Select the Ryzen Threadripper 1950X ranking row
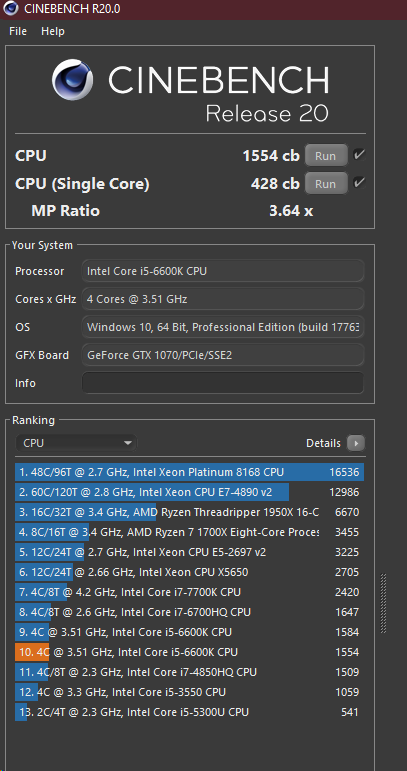Image resolution: width=407 pixels, height=771 pixels. 189,512
